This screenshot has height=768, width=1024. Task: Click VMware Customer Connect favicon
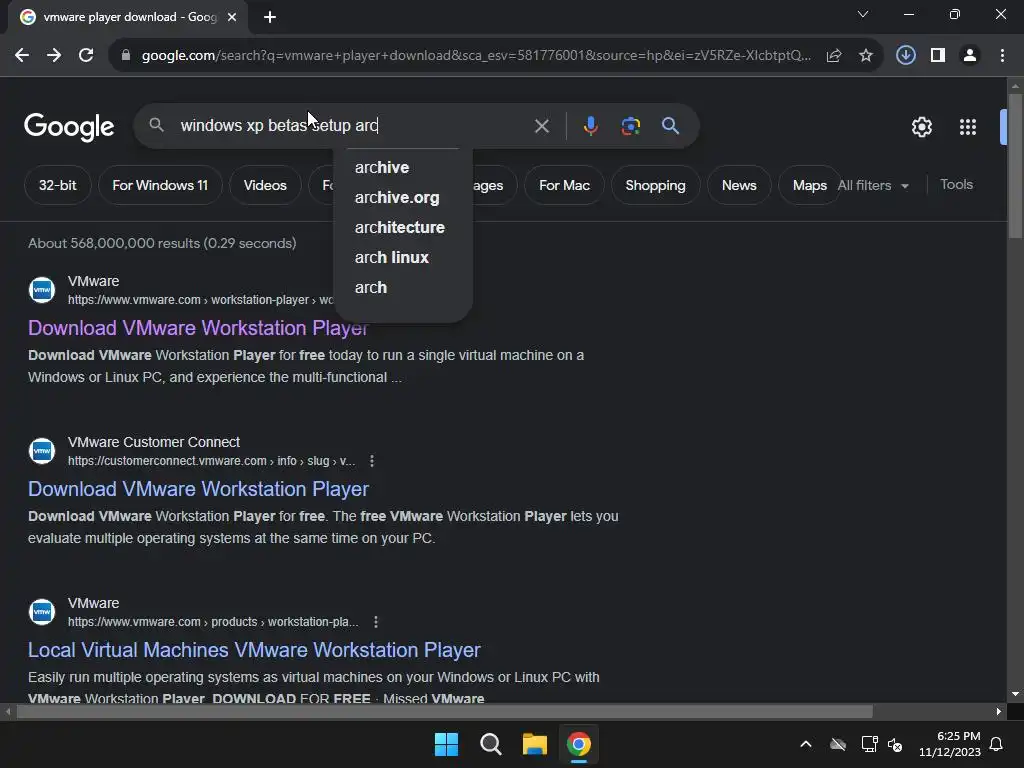pyautogui.click(x=42, y=451)
